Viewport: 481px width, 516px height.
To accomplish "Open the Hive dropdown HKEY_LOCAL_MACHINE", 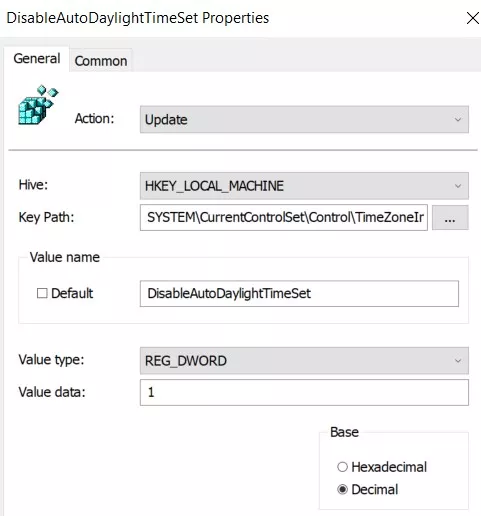I will [304, 186].
